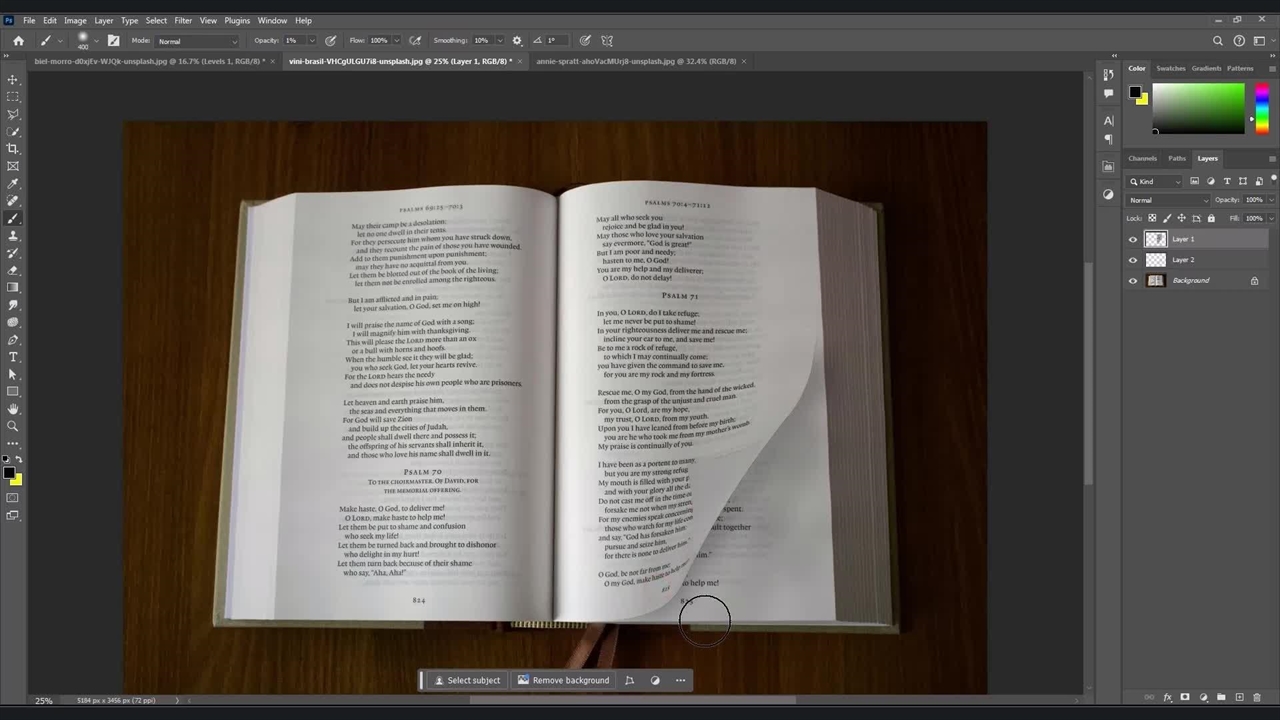Open the brush Mode dropdown
Viewport: 1280px width, 720px height.
pos(197,41)
